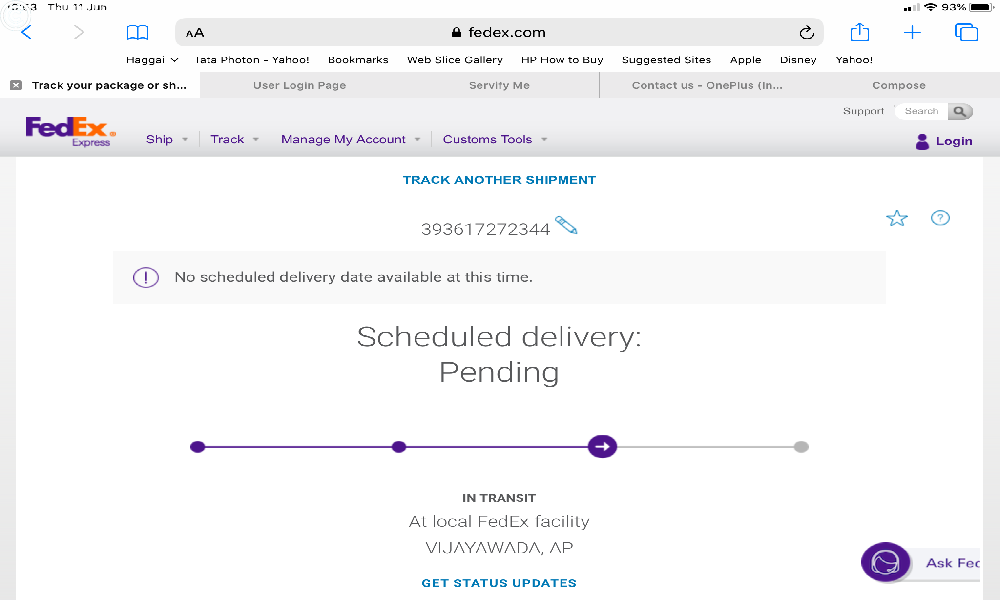Image resolution: width=1000 pixels, height=600 pixels.
Task: Edit tracking number with pencil icon
Action: (x=566, y=225)
